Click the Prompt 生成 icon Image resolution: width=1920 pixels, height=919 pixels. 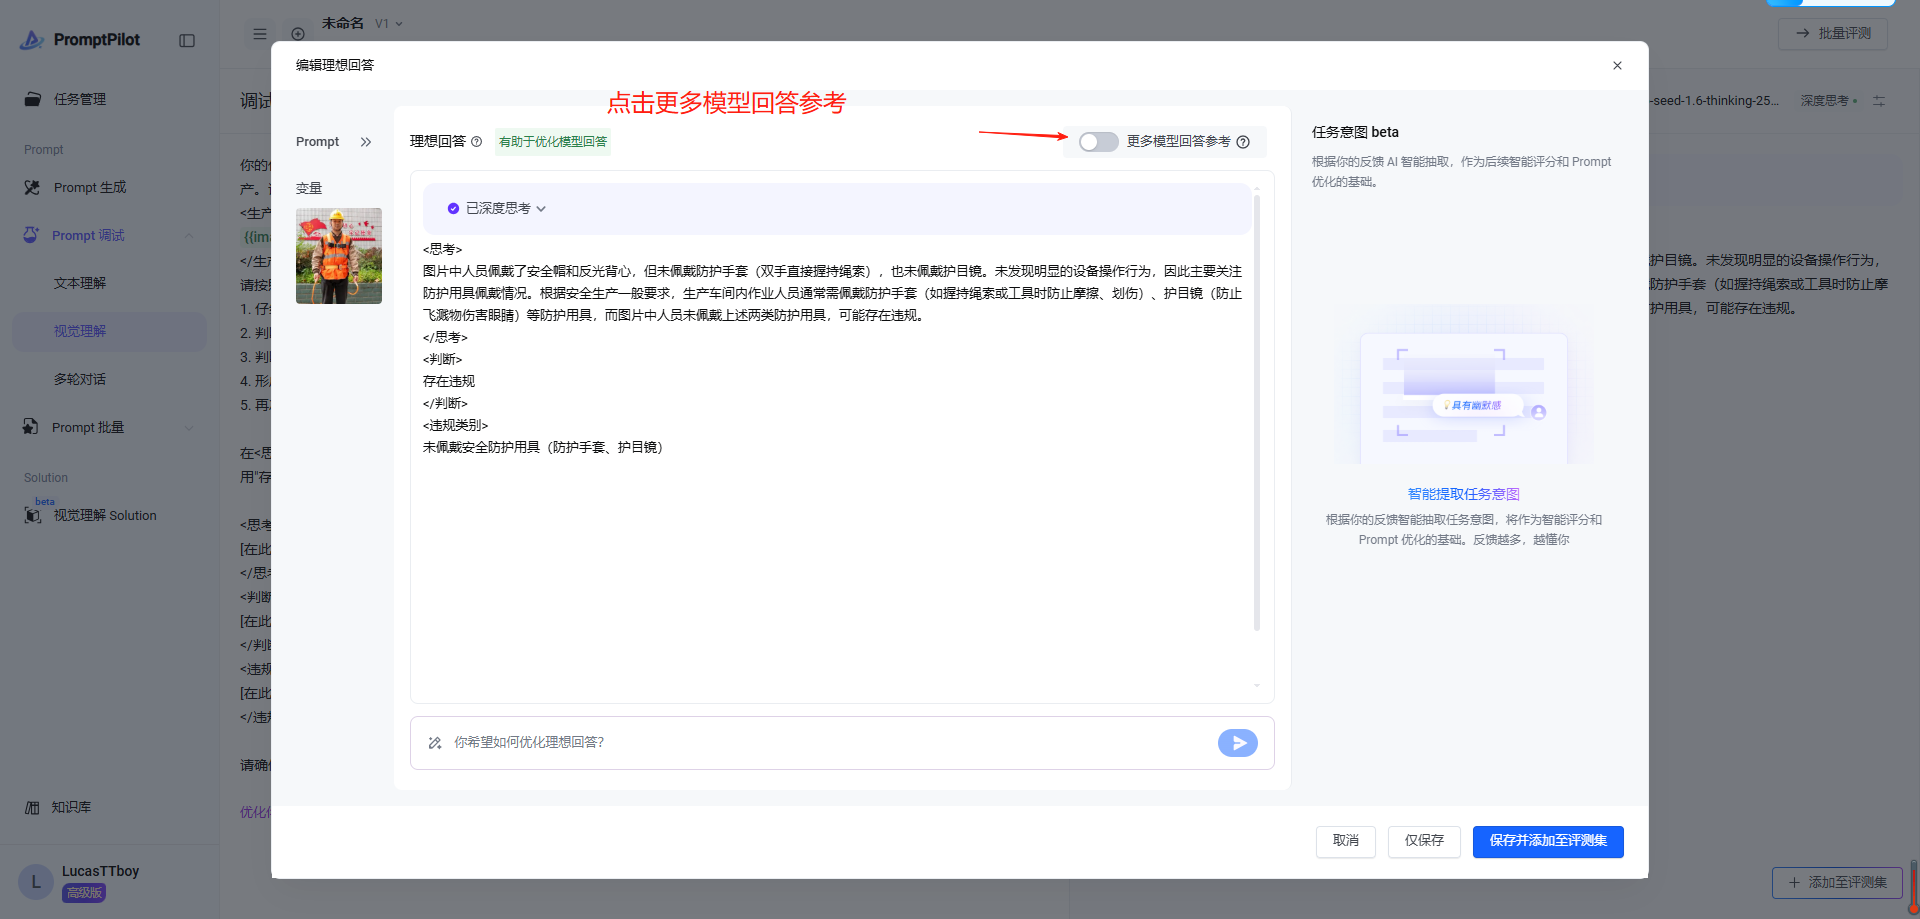pos(33,187)
